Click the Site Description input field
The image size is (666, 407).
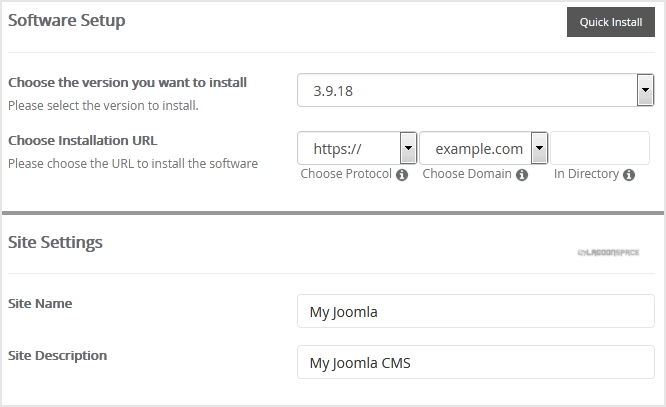[x=476, y=363]
